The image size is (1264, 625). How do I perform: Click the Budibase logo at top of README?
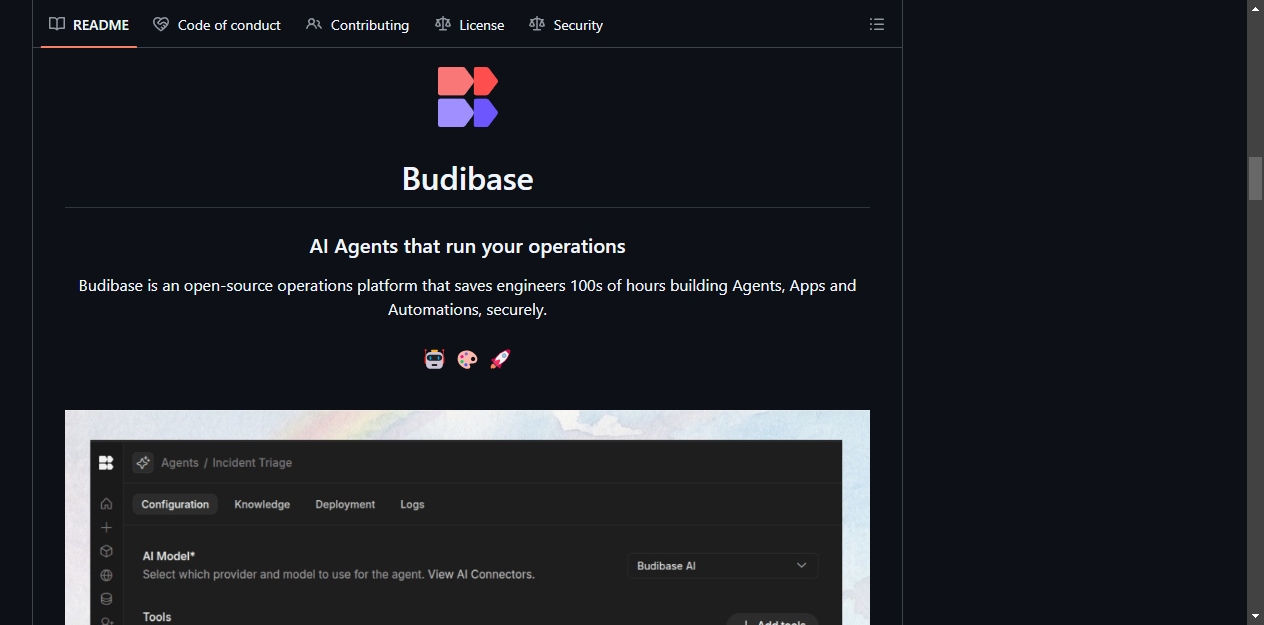coord(468,97)
